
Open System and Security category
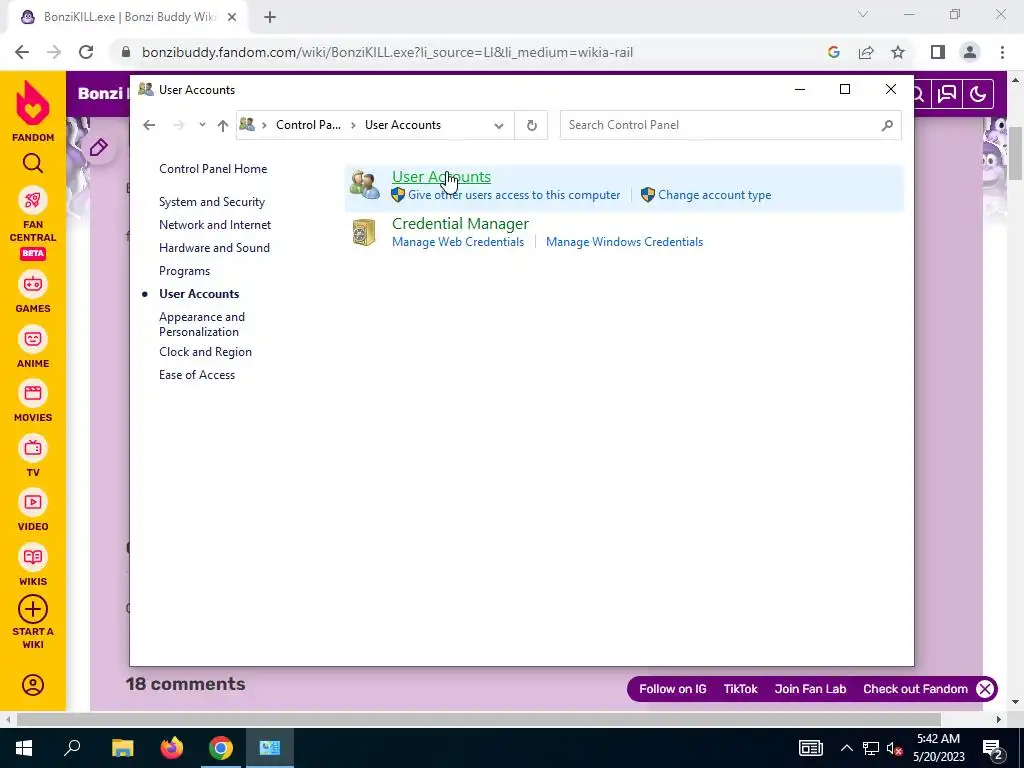(212, 202)
